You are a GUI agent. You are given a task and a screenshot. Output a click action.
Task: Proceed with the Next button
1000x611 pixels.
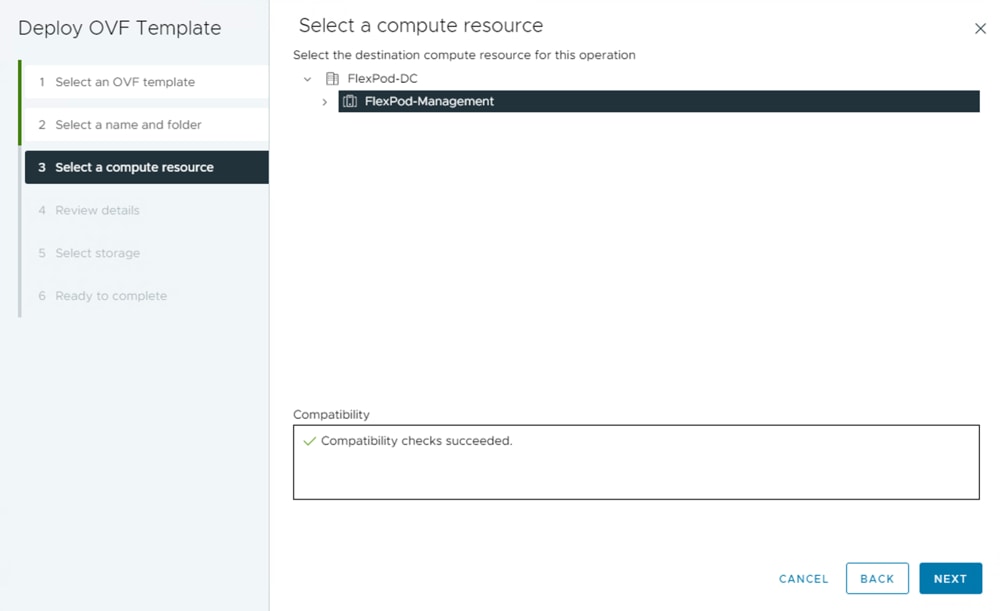click(x=950, y=579)
